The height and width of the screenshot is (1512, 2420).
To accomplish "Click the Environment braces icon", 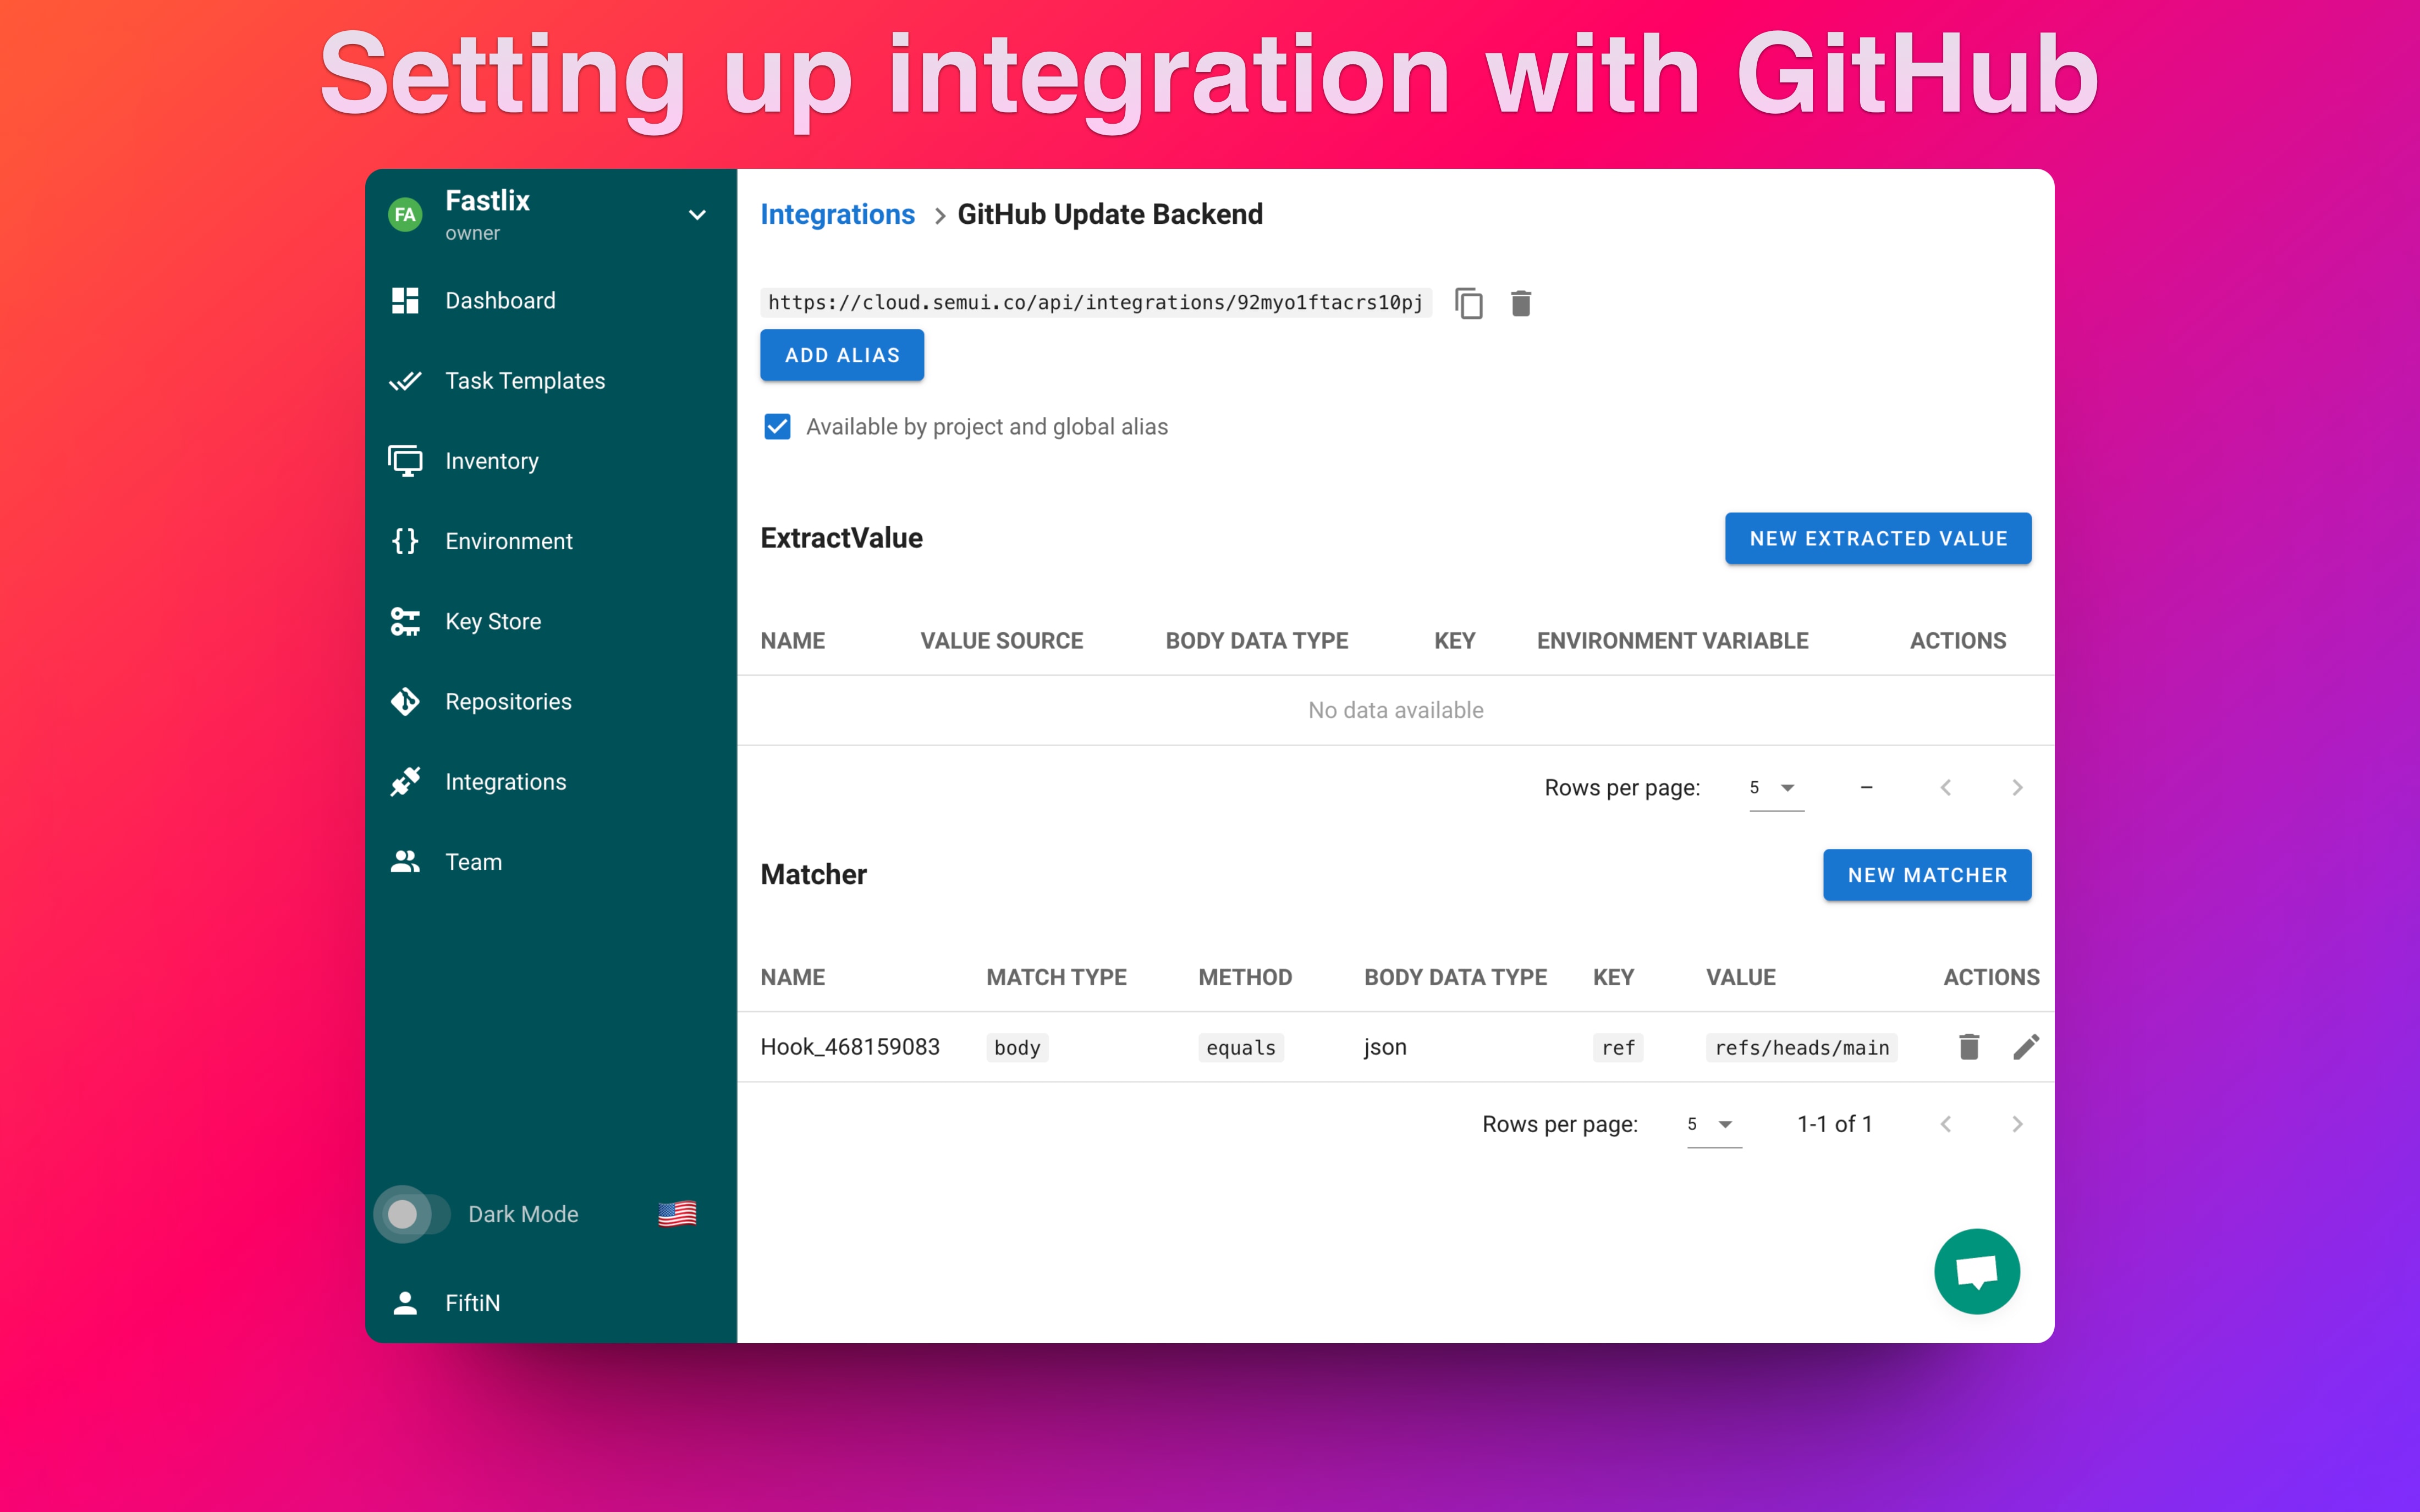I will click(x=405, y=541).
